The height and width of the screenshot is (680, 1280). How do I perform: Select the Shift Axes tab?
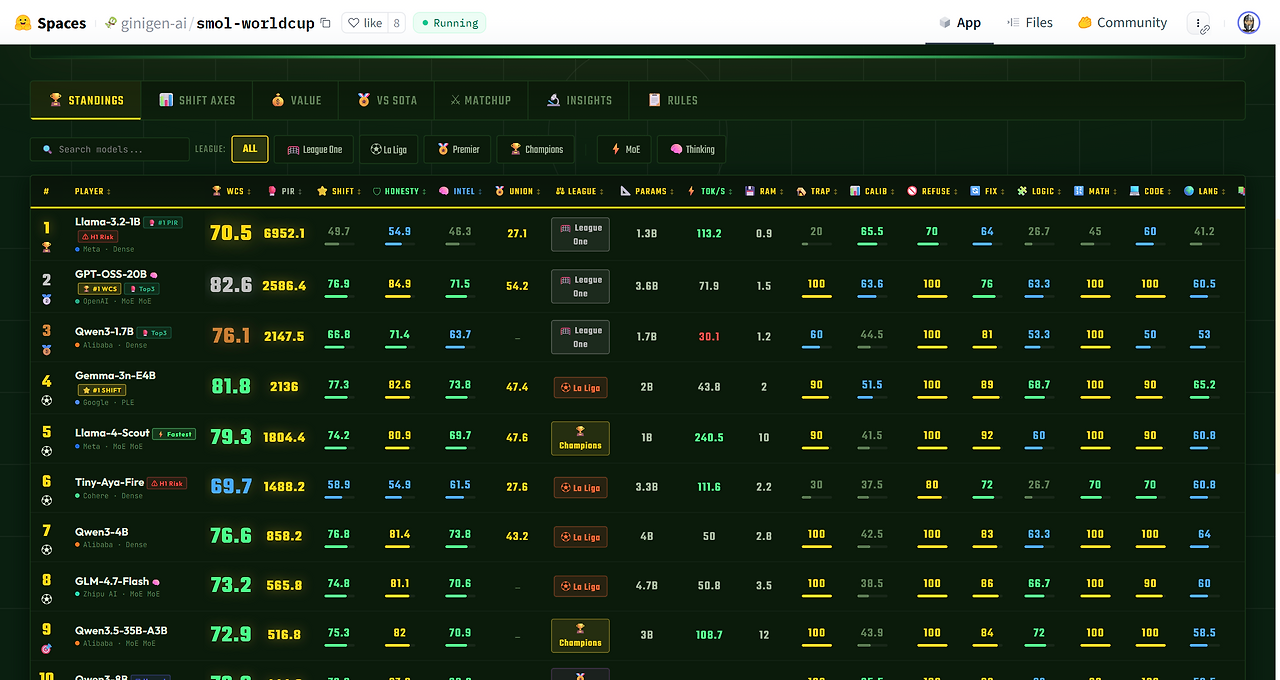point(198,100)
